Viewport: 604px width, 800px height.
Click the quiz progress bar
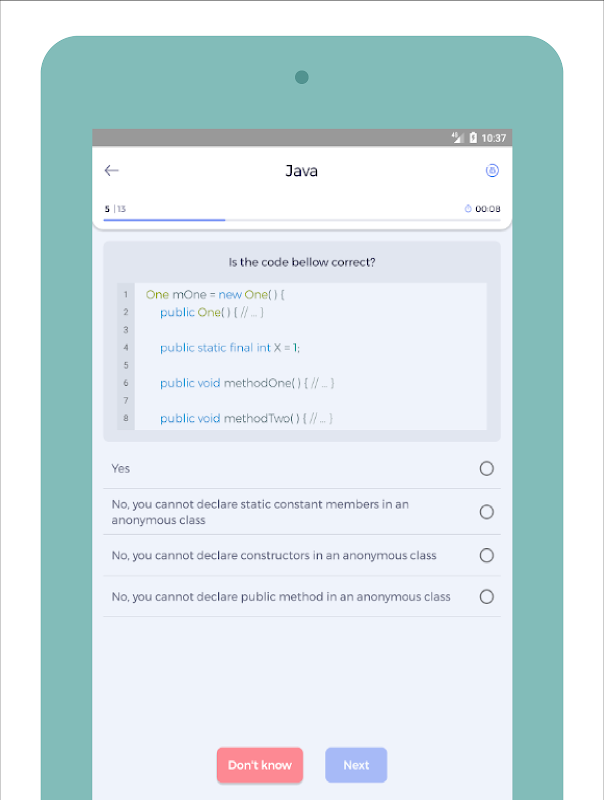click(302, 220)
